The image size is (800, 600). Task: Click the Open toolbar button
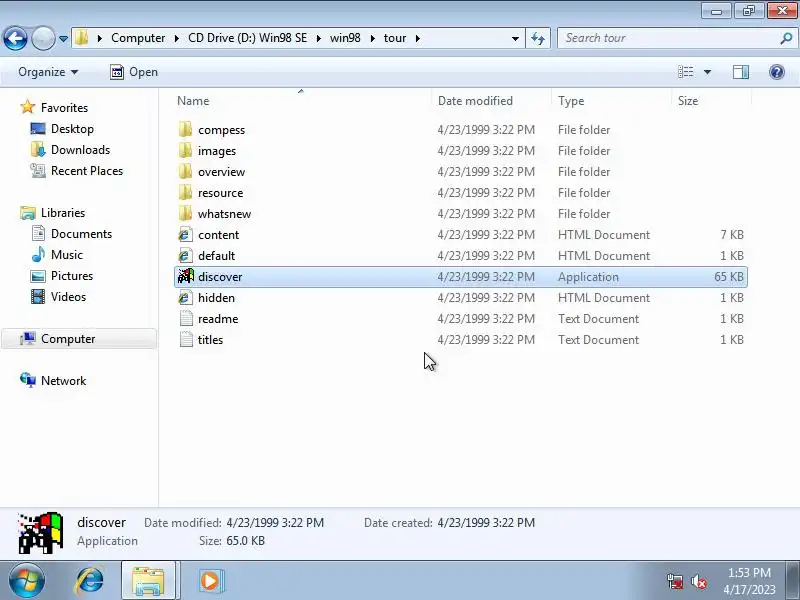click(x=134, y=72)
